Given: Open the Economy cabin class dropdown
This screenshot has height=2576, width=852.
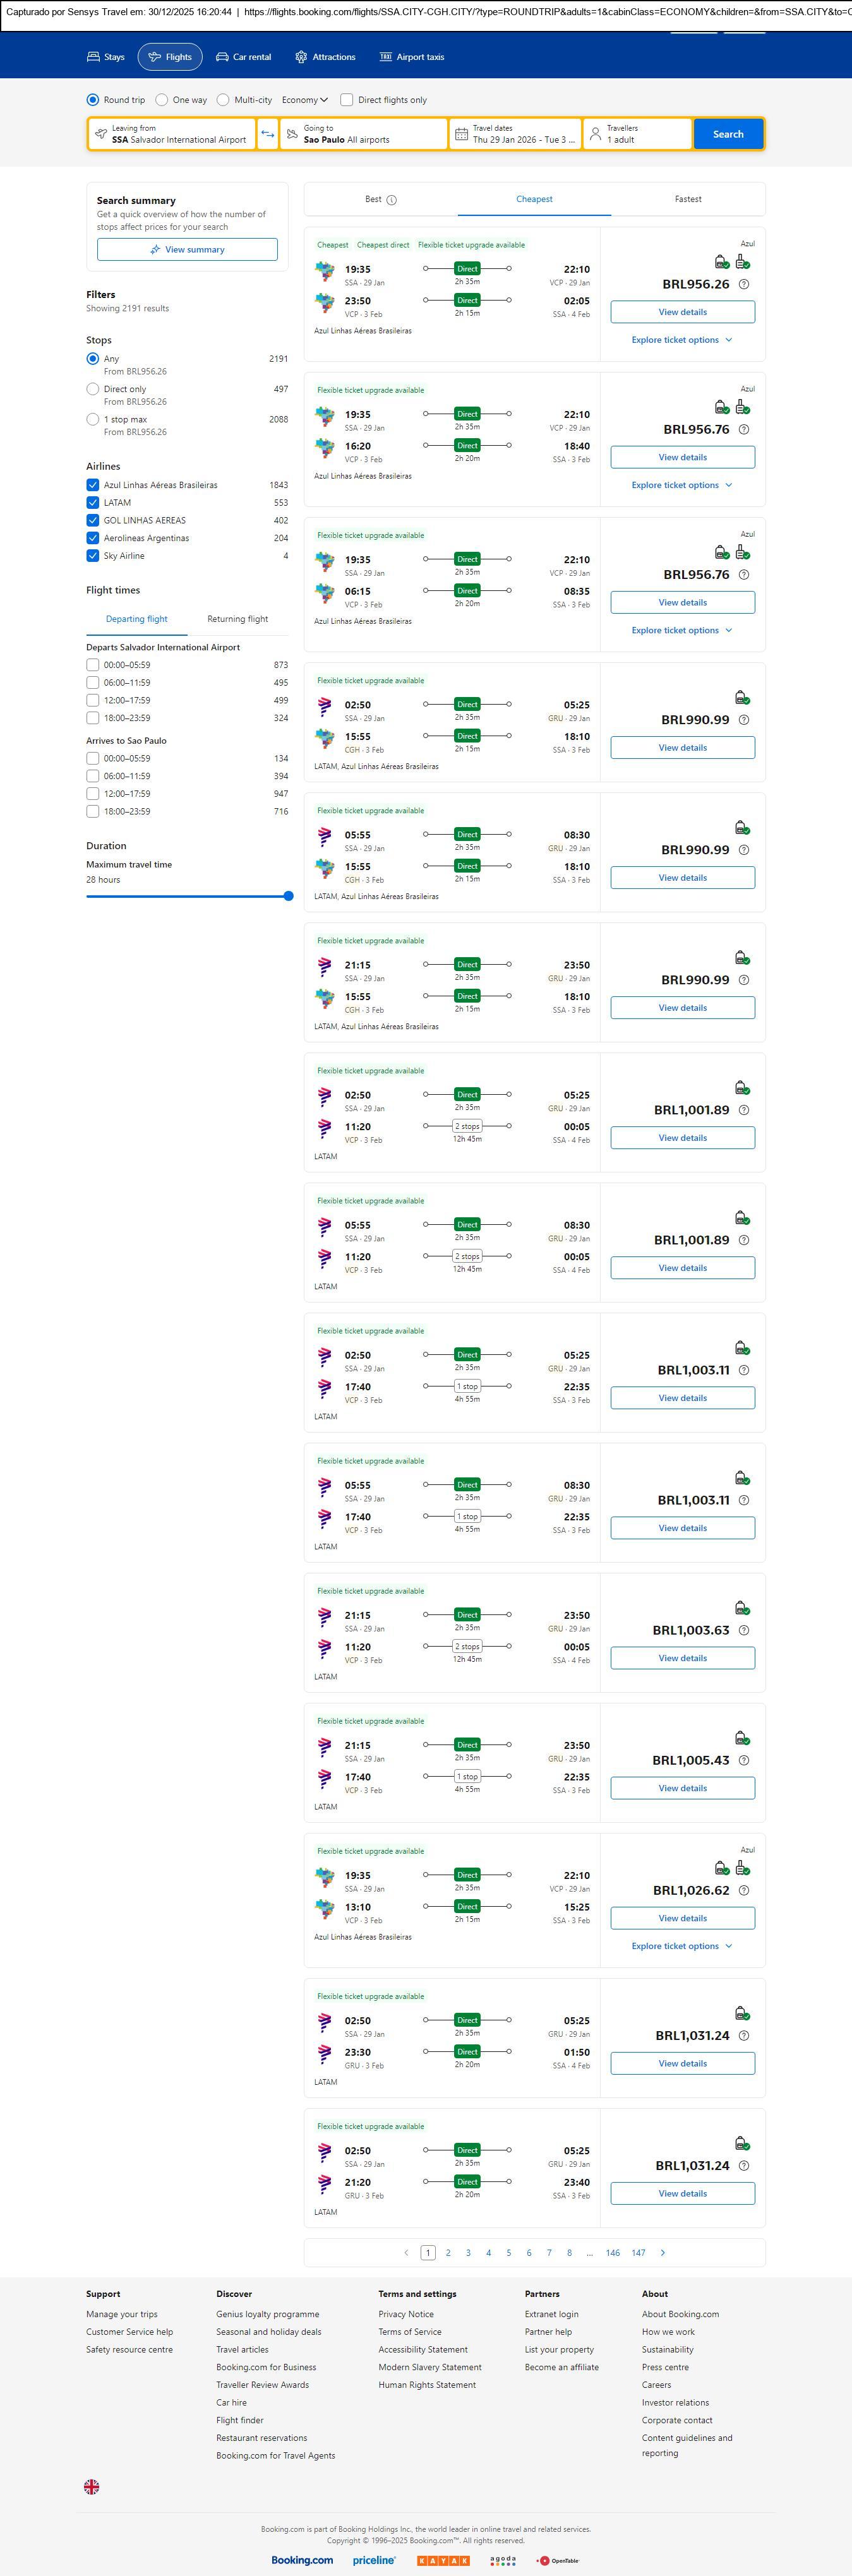Looking at the screenshot, I should pos(304,100).
